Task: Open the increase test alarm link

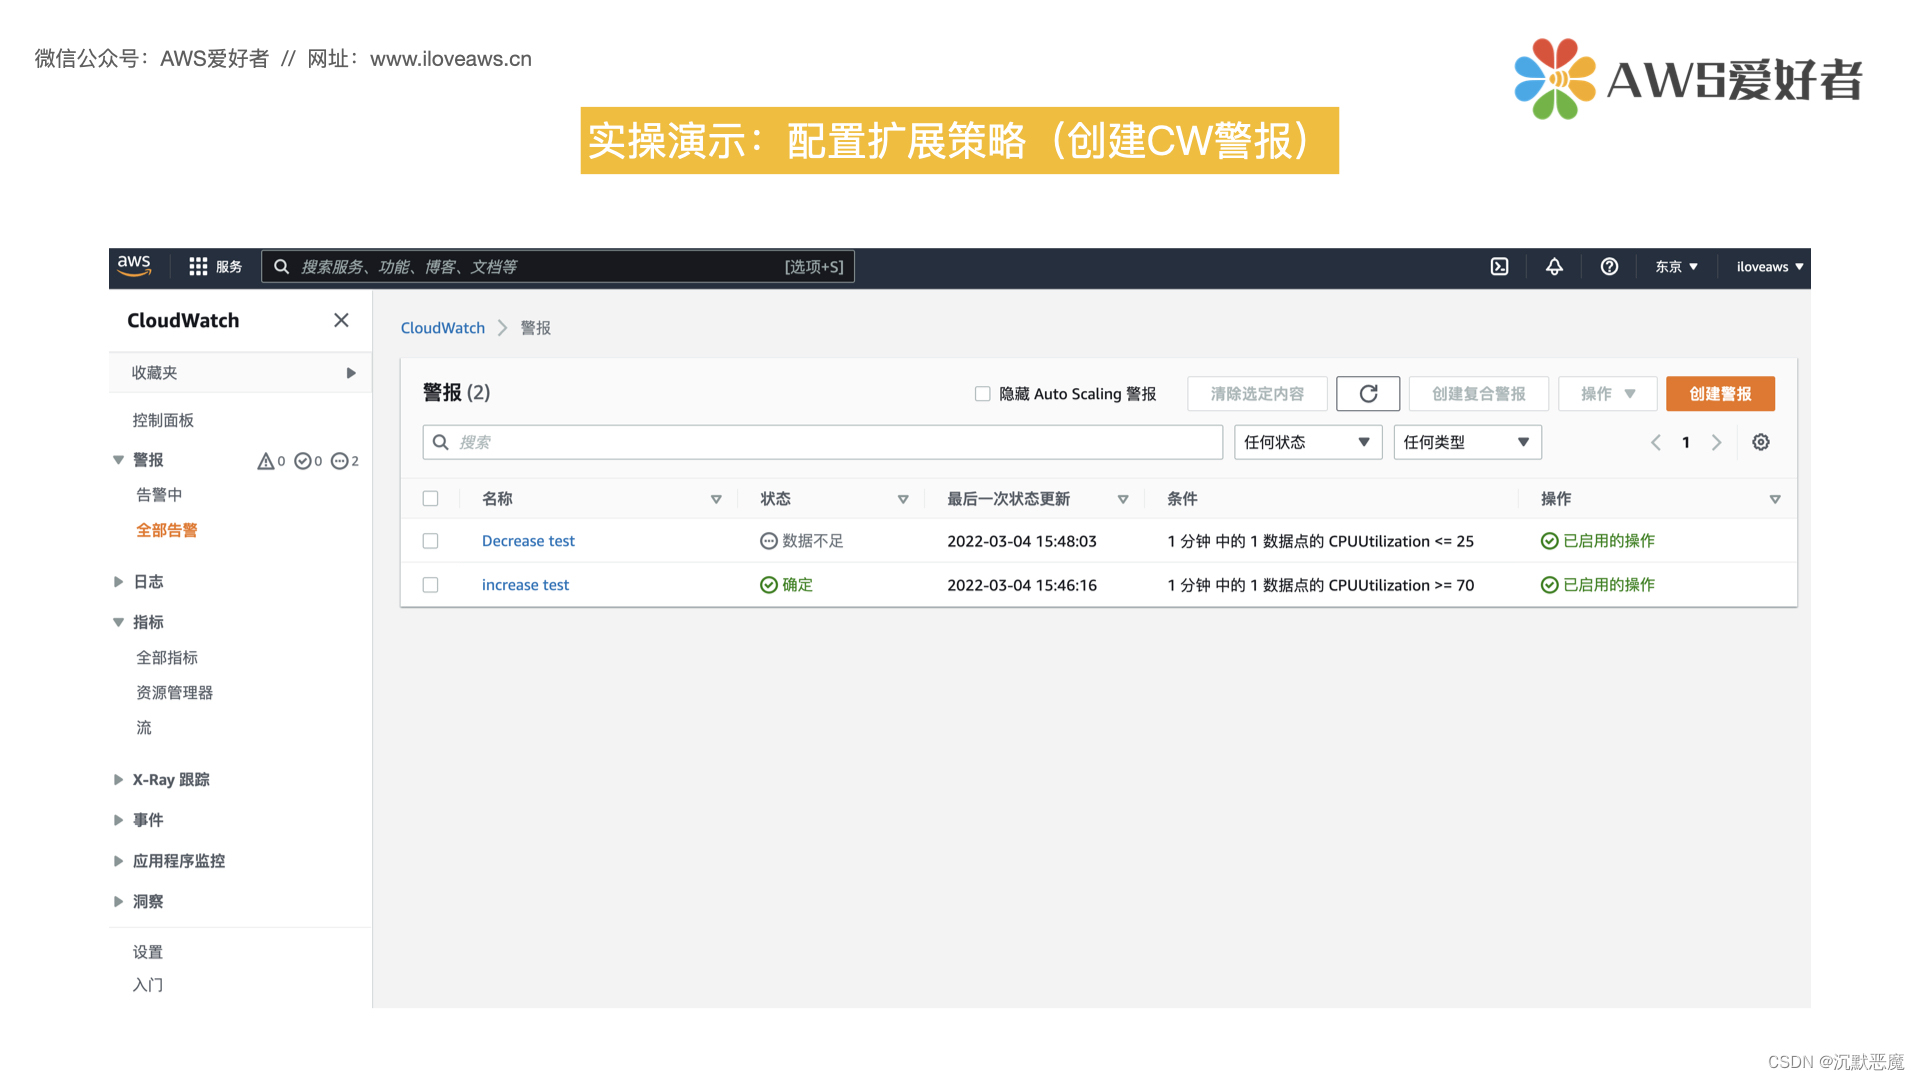Action: (x=525, y=585)
